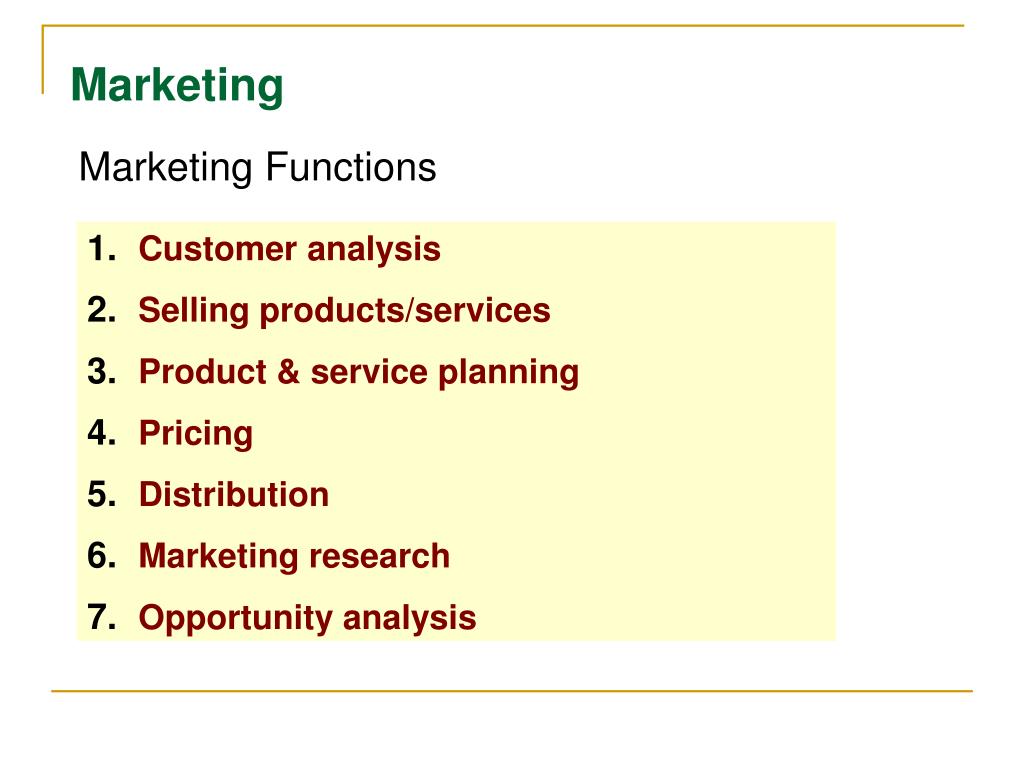Click the list number 4
The width and height of the screenshot is (1024, 768).
click(101, 433)
